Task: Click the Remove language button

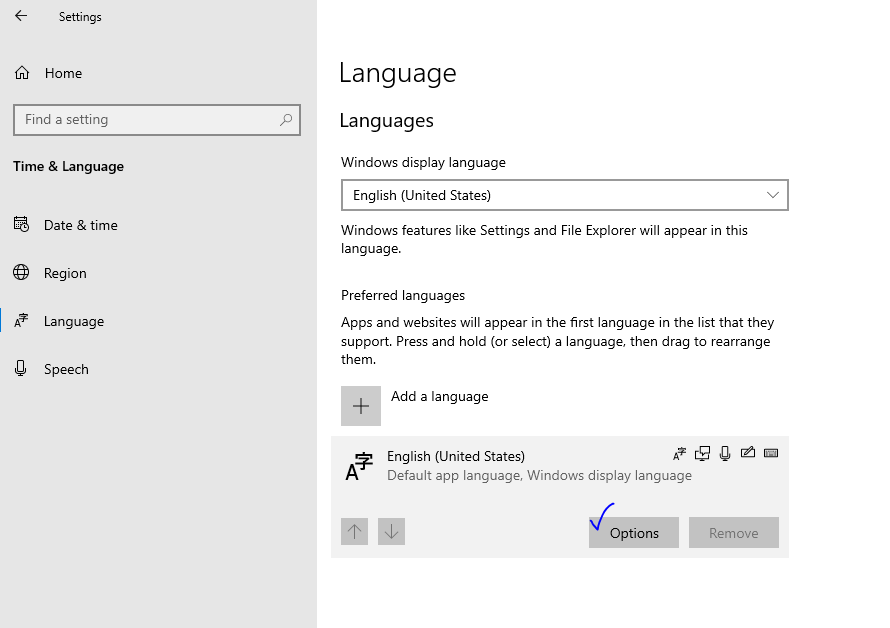Action: pos(734,533)
